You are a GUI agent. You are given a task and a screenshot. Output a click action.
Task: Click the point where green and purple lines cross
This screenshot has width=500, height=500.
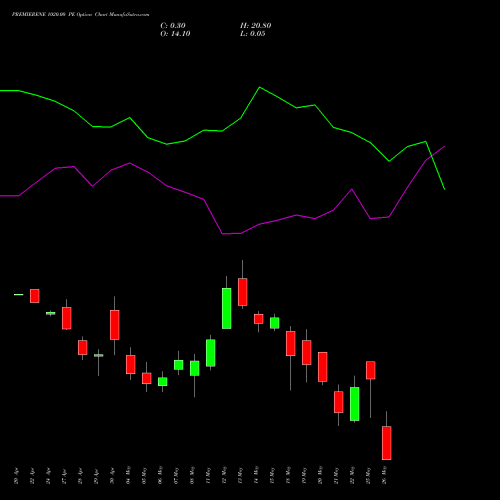(x=431, y=156)
